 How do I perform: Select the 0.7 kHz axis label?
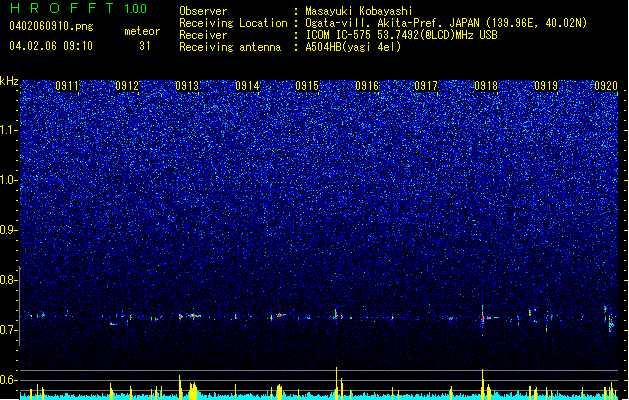pos(9,330)
